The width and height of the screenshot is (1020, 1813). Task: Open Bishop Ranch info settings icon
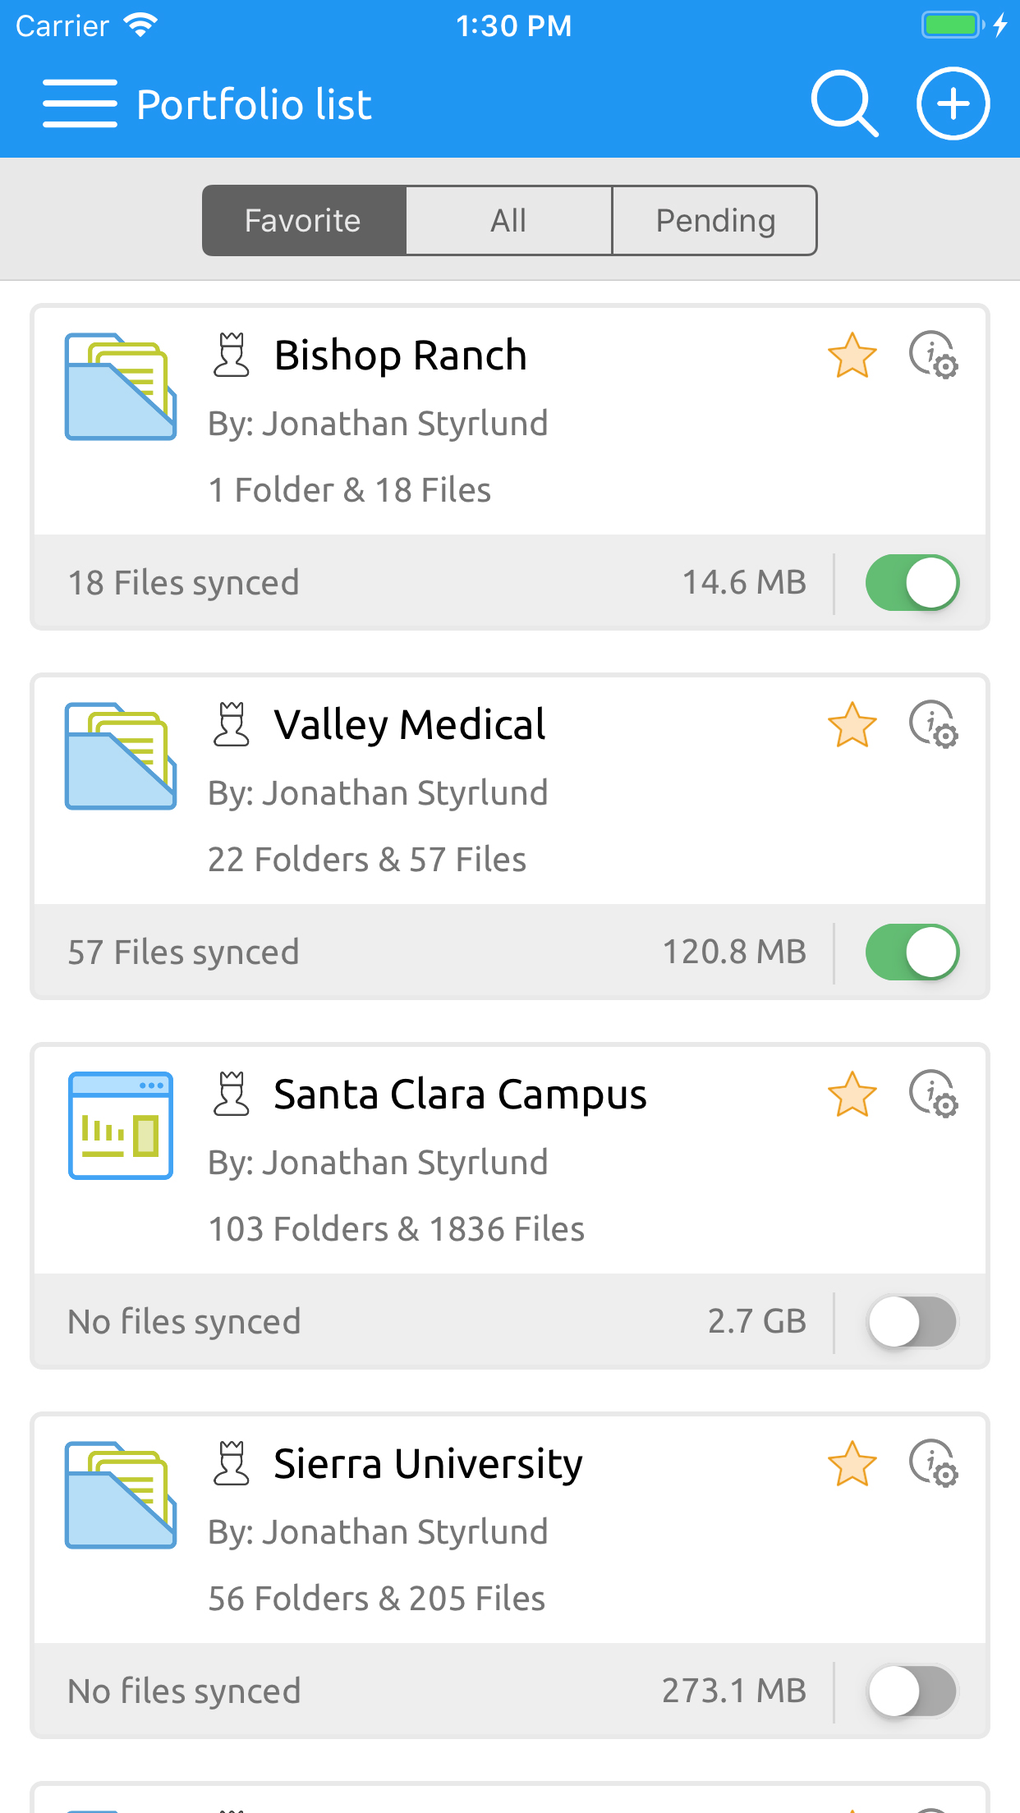coord(933,356)
